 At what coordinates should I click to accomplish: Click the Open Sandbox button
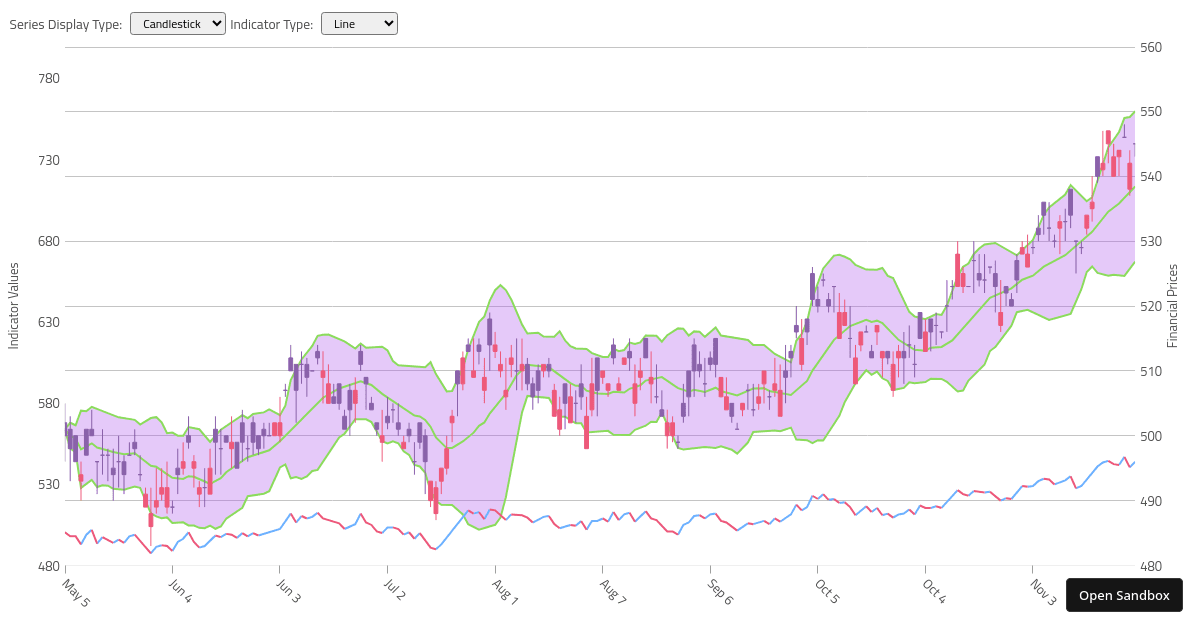point(1124,594)
